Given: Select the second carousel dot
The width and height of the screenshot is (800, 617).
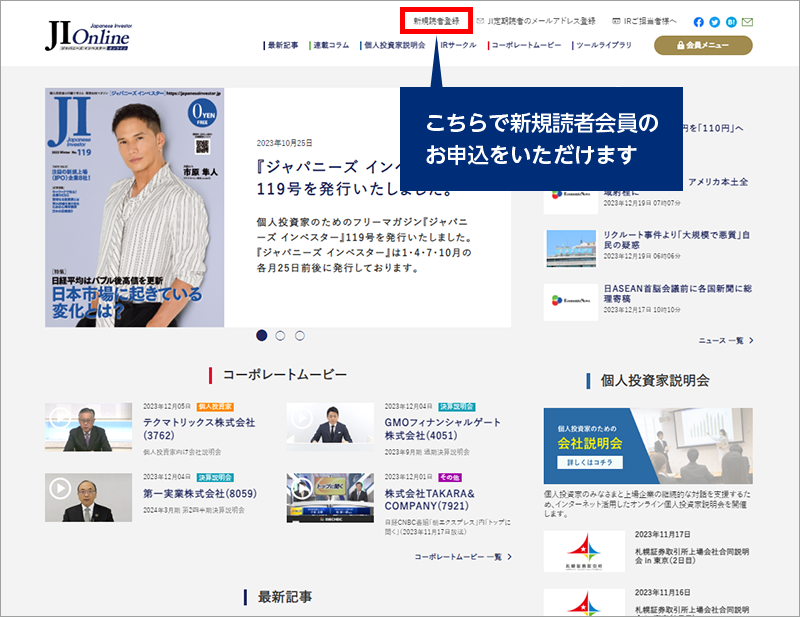Looking at the screenshot, I should [x=280, y=335].
